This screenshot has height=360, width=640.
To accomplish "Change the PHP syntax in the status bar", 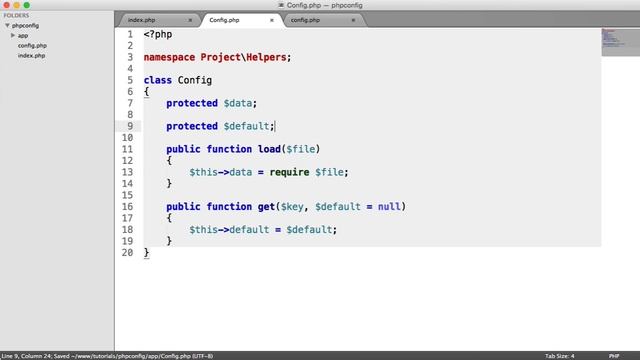I will (x=614, y=356).
